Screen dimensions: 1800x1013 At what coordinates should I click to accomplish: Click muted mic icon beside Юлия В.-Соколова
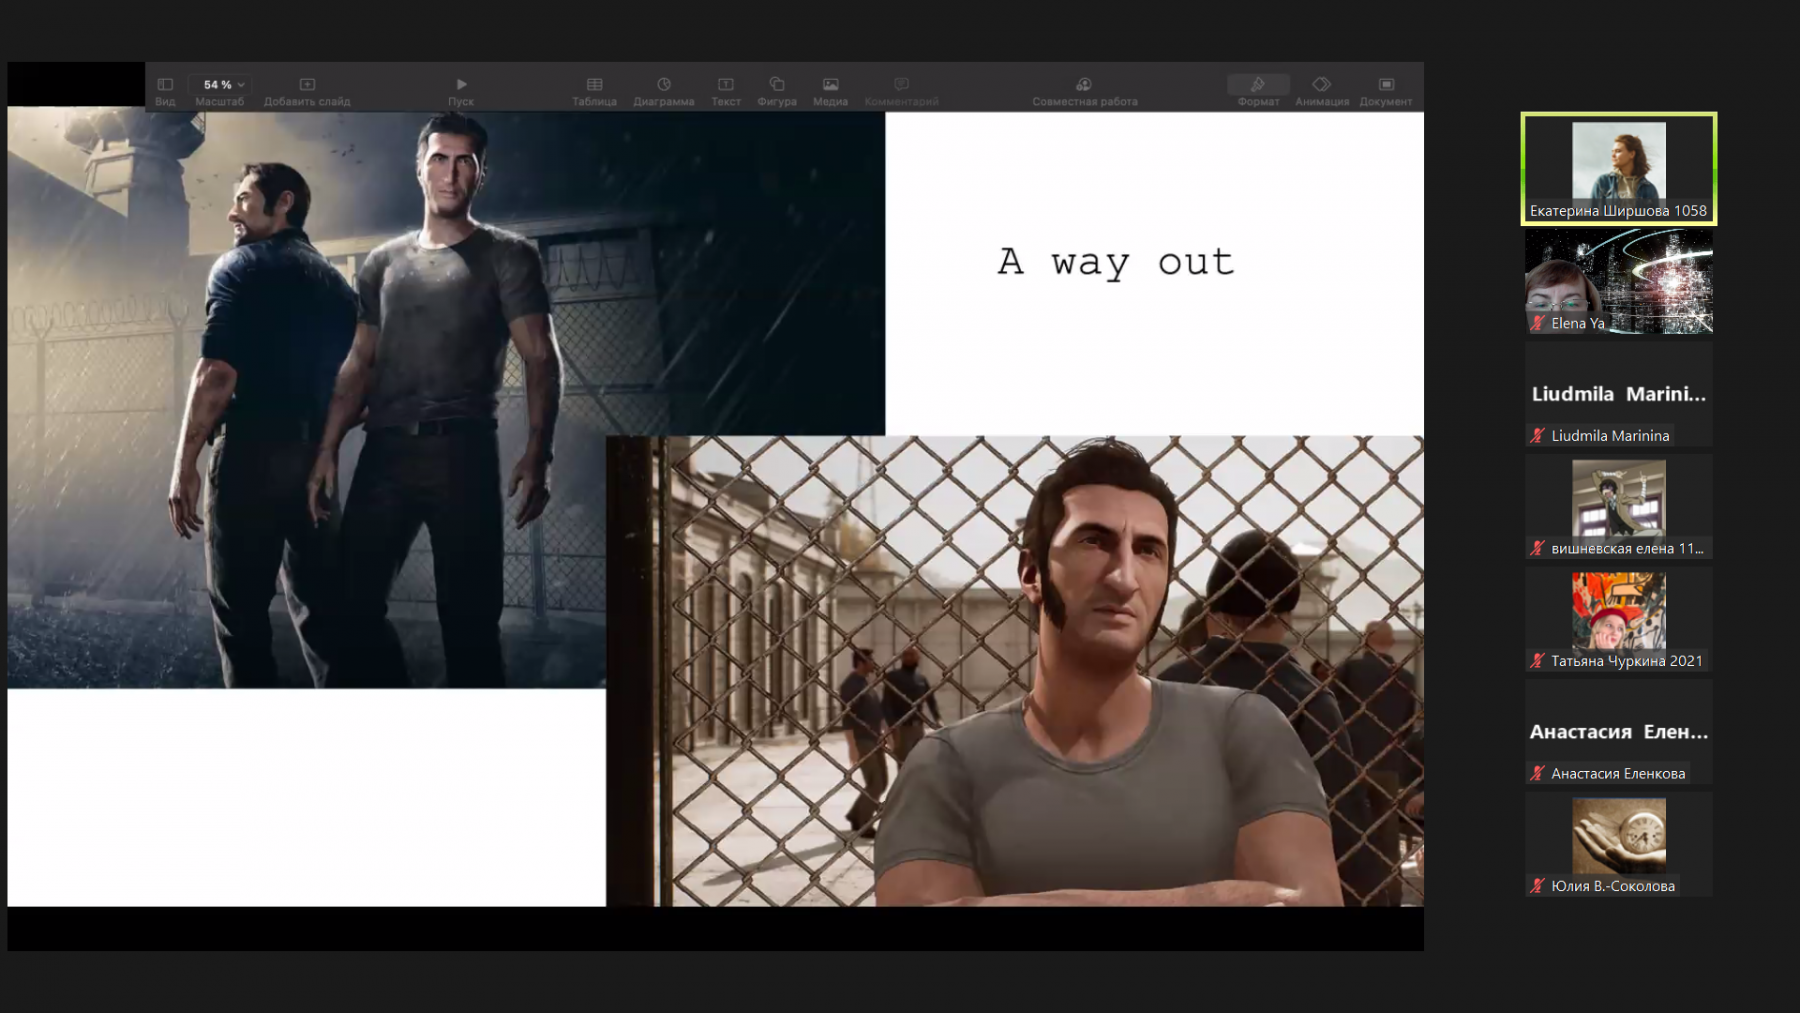1538,886
